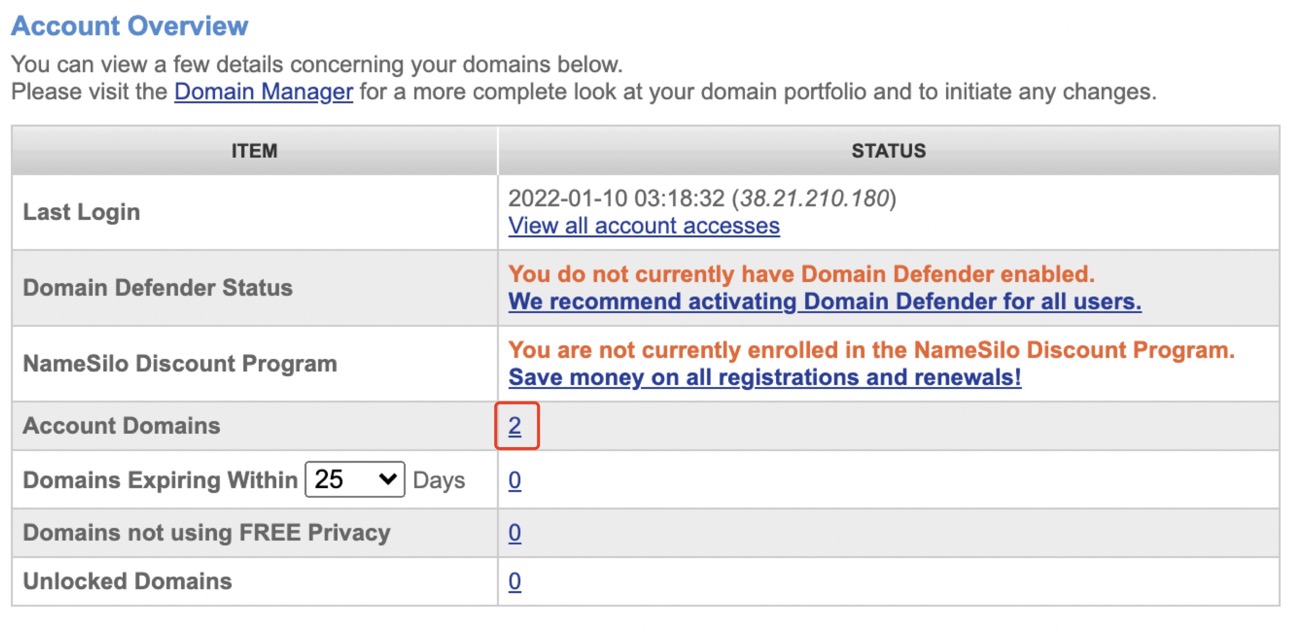
Task: Click the ITEM column header
Action: coord(254,151)
